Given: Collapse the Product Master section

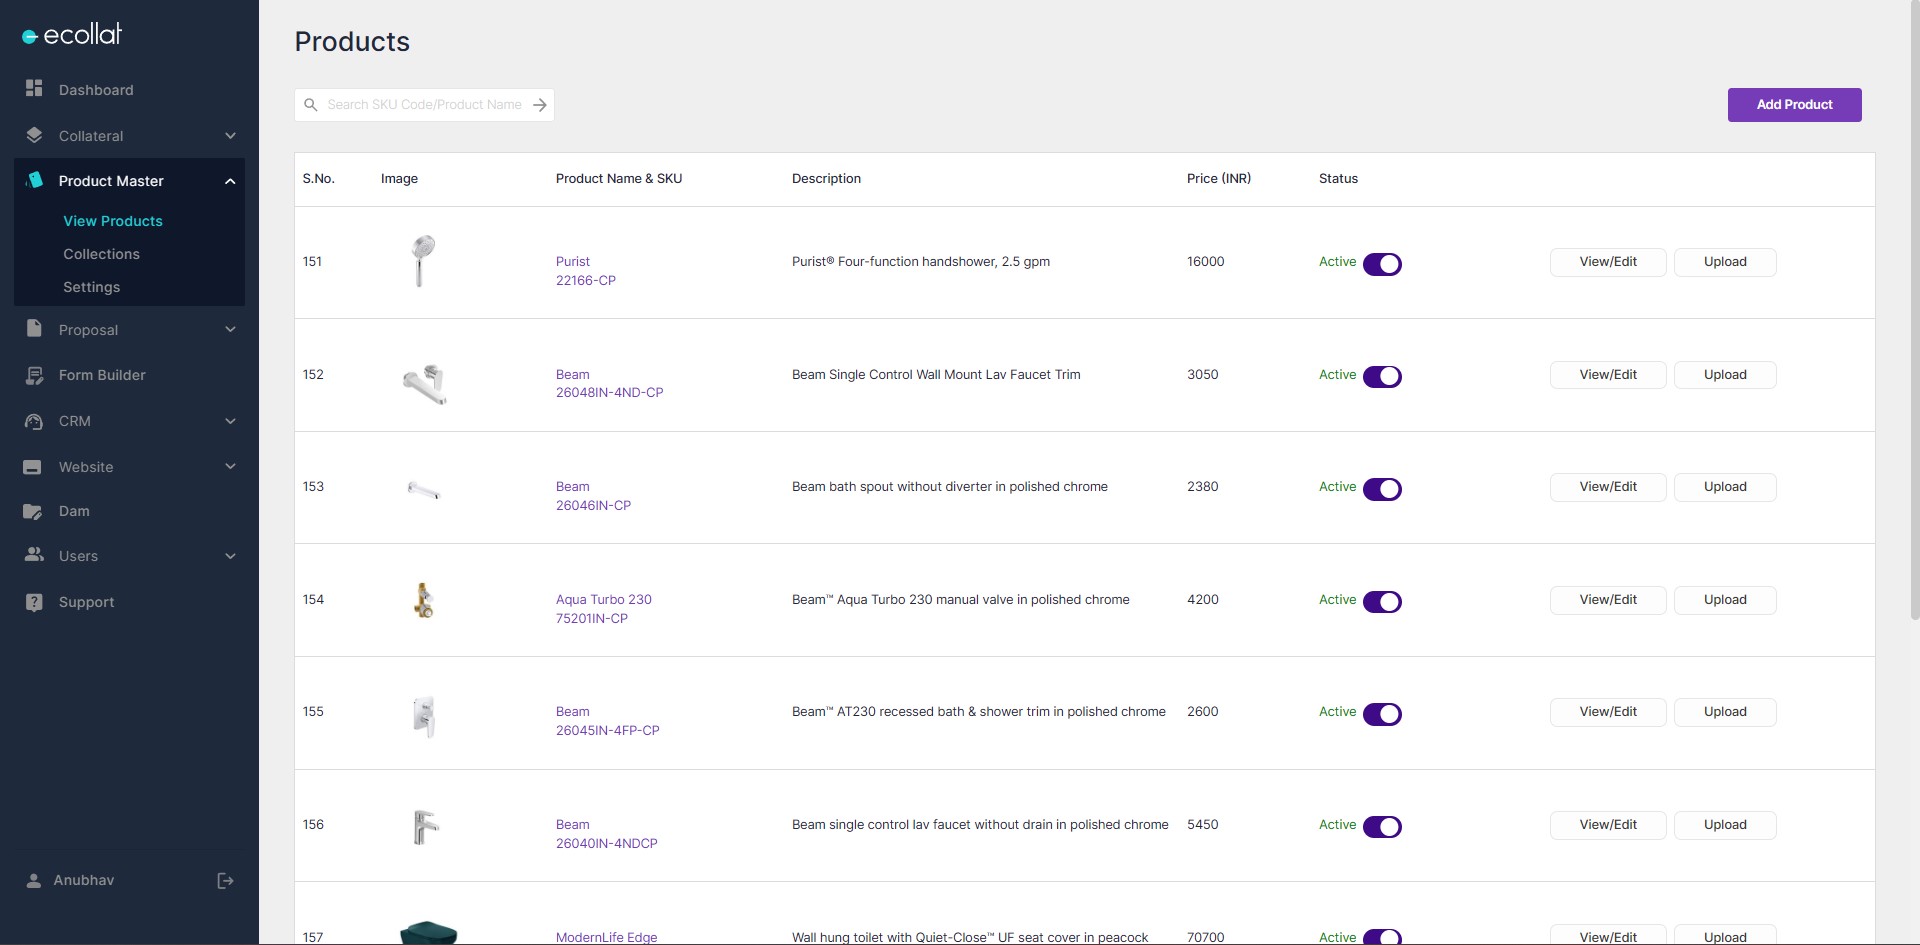Looking at the screenshot, I should pyautogui.click(x=230, y=181).
